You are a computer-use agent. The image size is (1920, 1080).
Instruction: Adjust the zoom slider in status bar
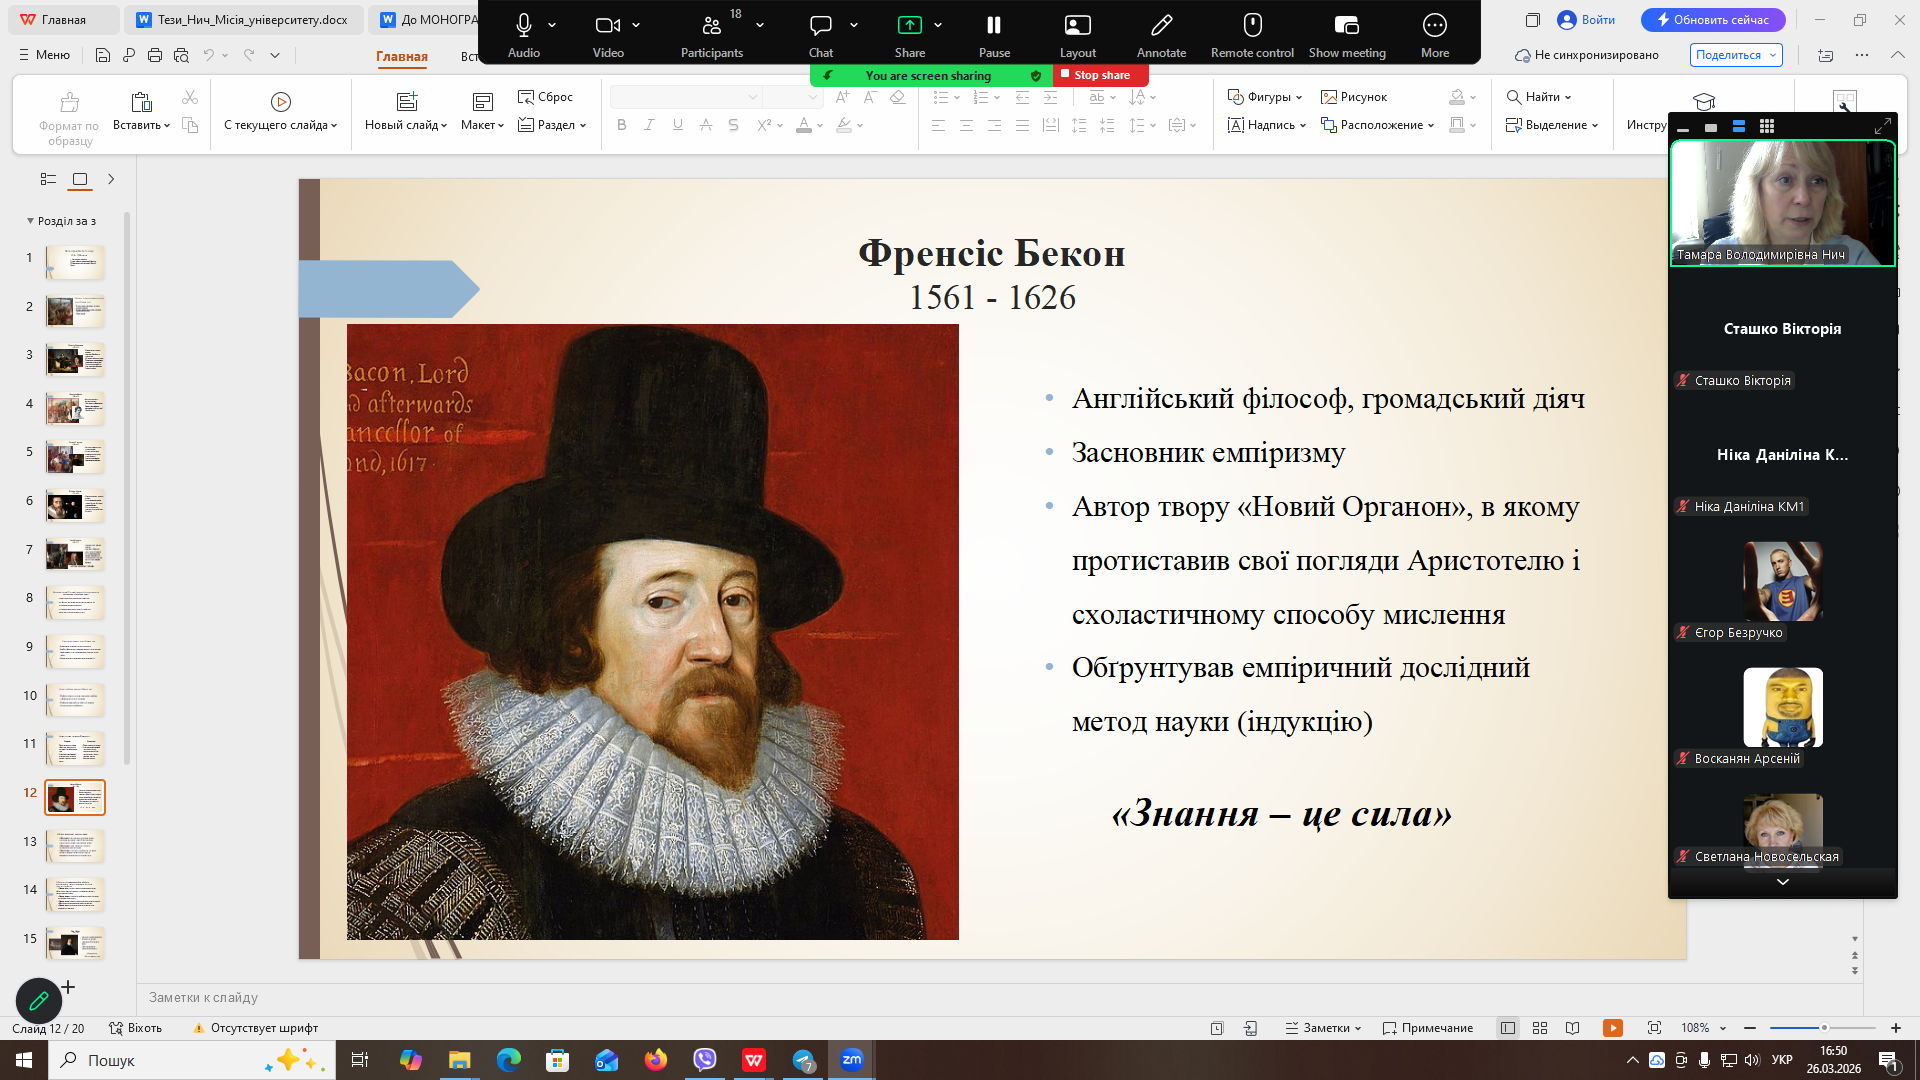(x=1823, y=1028)
